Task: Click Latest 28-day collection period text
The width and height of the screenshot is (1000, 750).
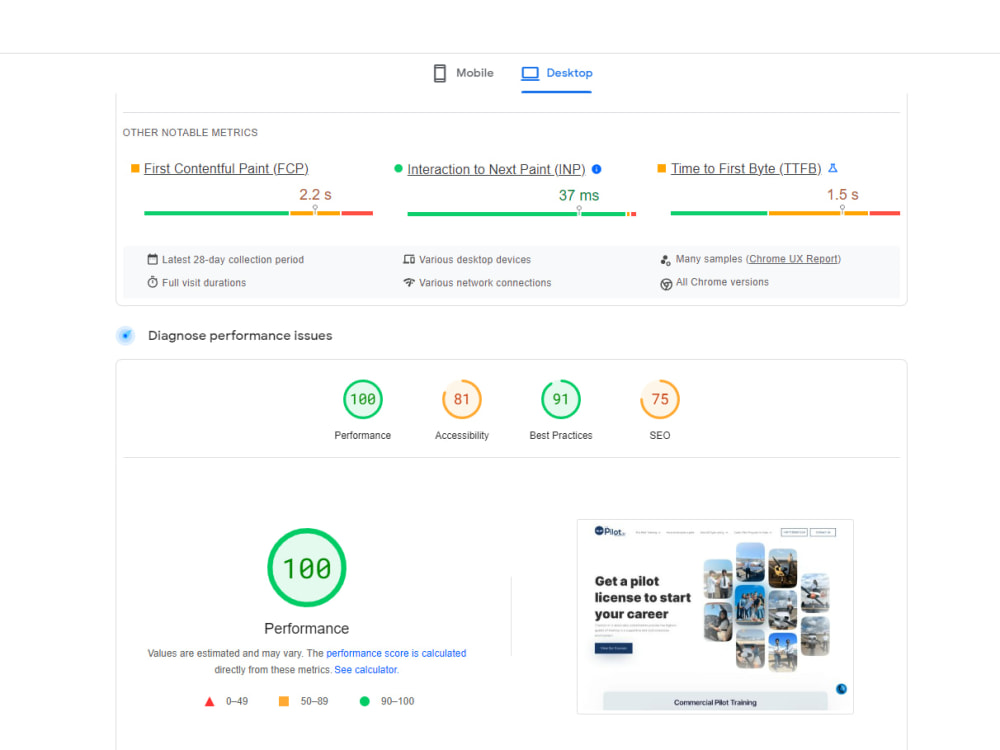Action: point(233,260)
